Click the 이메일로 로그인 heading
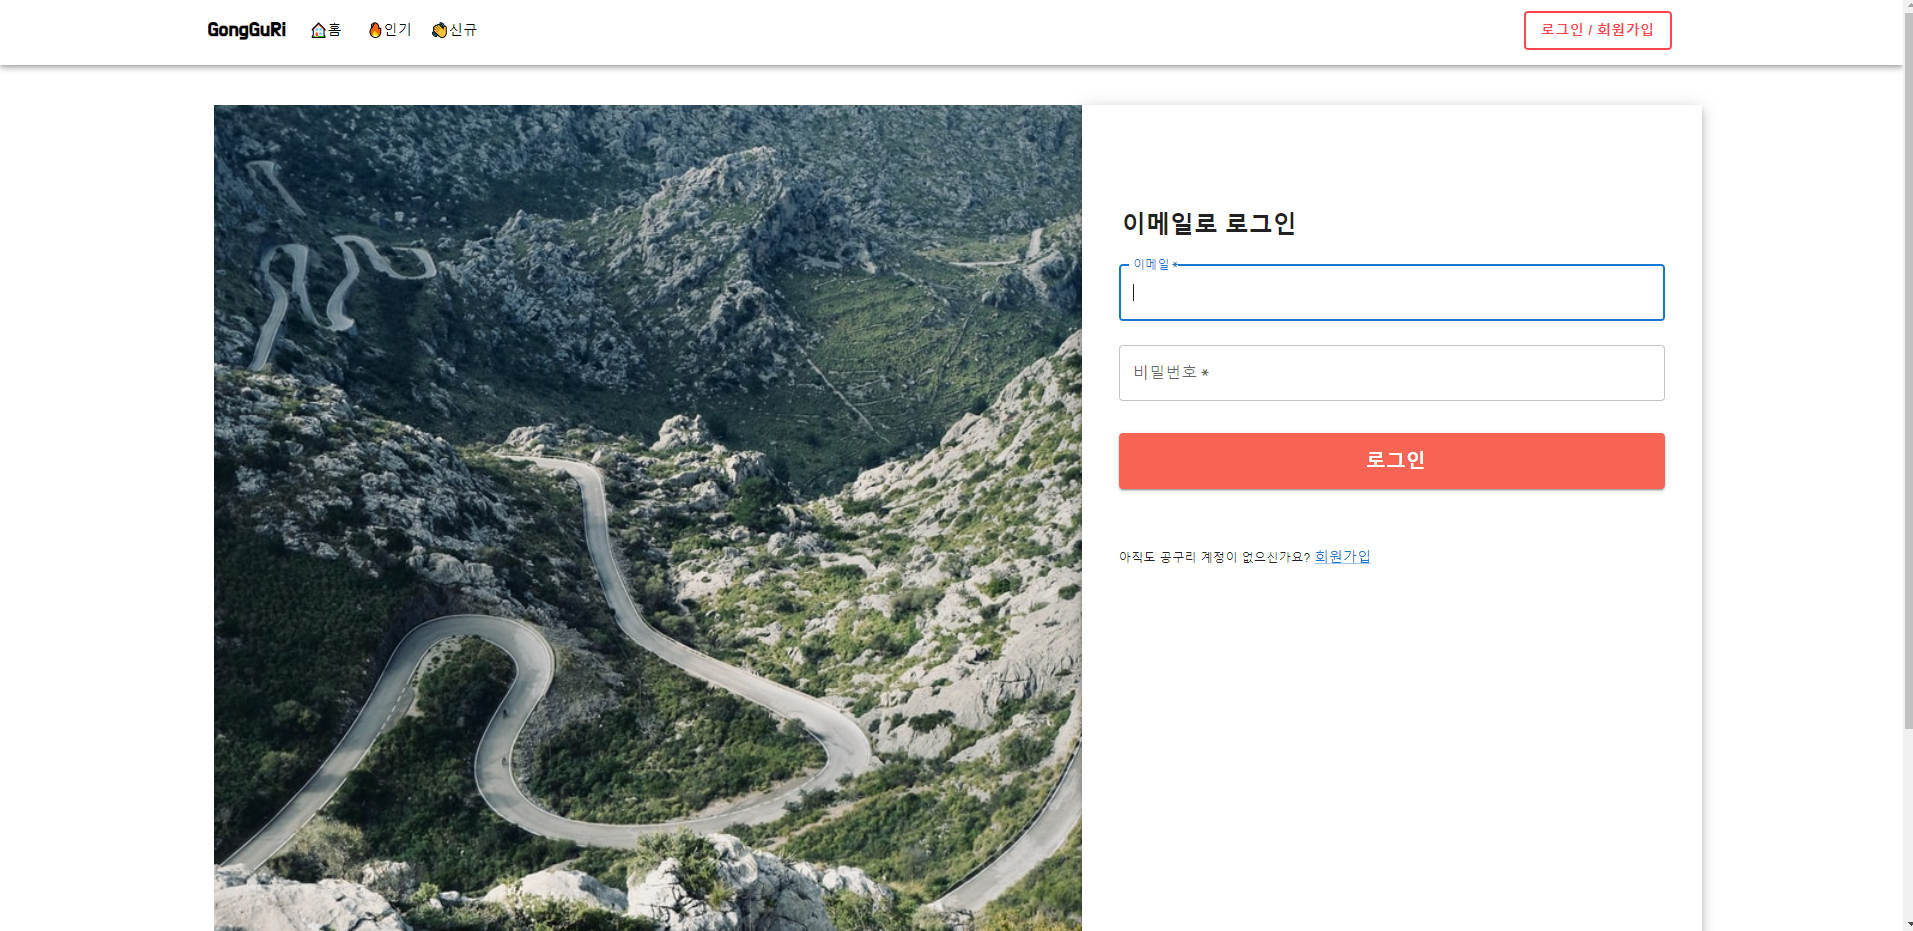1913x931 pixels. (1208, 223)
